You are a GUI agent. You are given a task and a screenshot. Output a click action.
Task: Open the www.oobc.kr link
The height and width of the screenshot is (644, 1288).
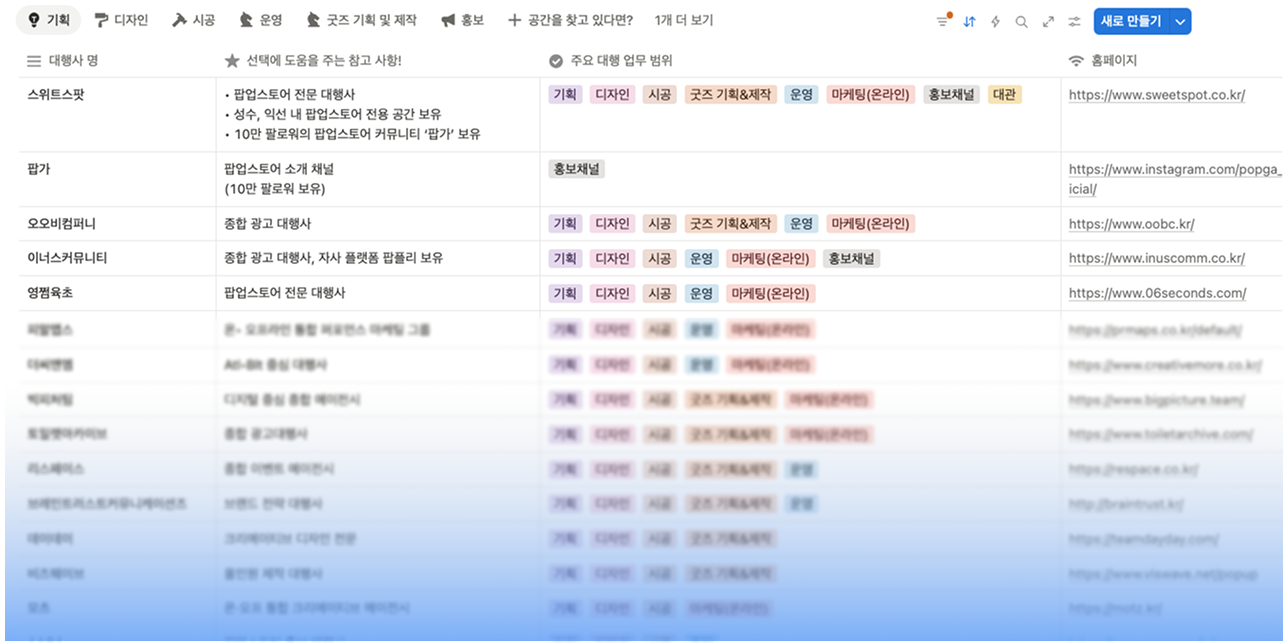point(1131,224)
